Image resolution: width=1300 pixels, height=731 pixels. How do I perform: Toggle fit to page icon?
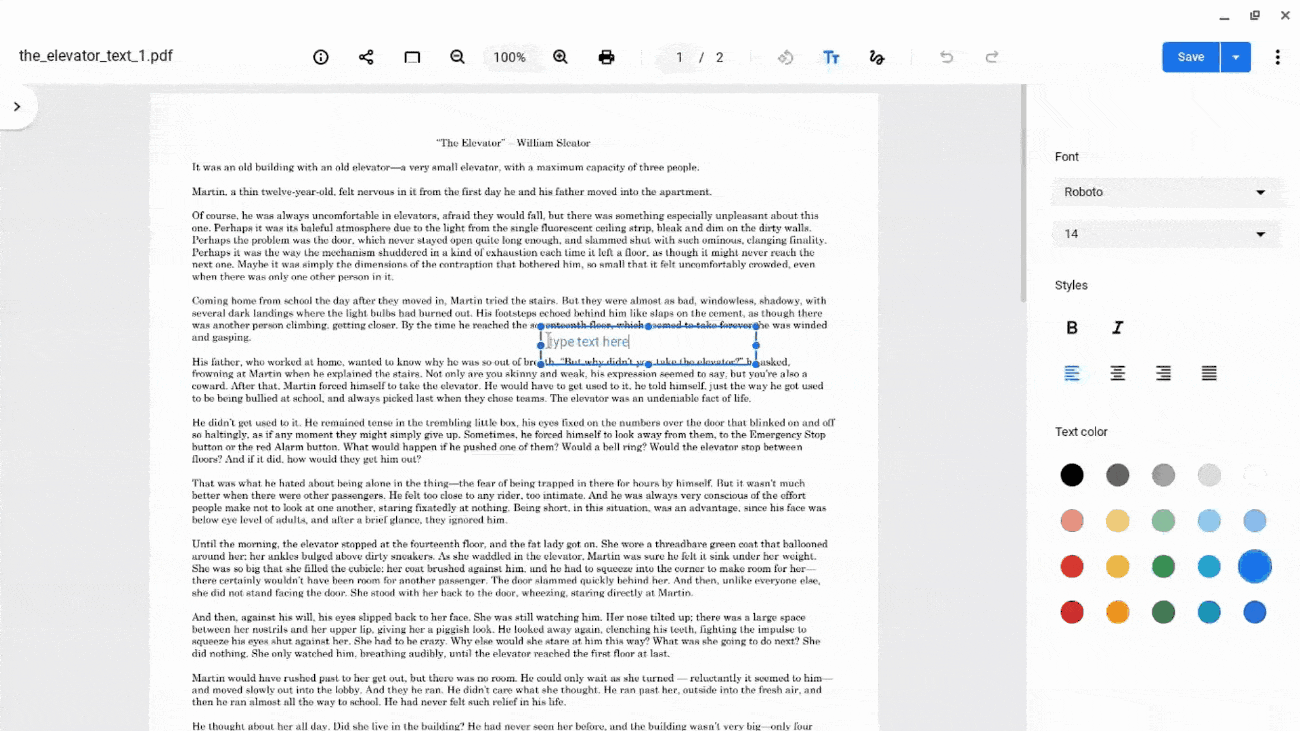click(412, 57)
